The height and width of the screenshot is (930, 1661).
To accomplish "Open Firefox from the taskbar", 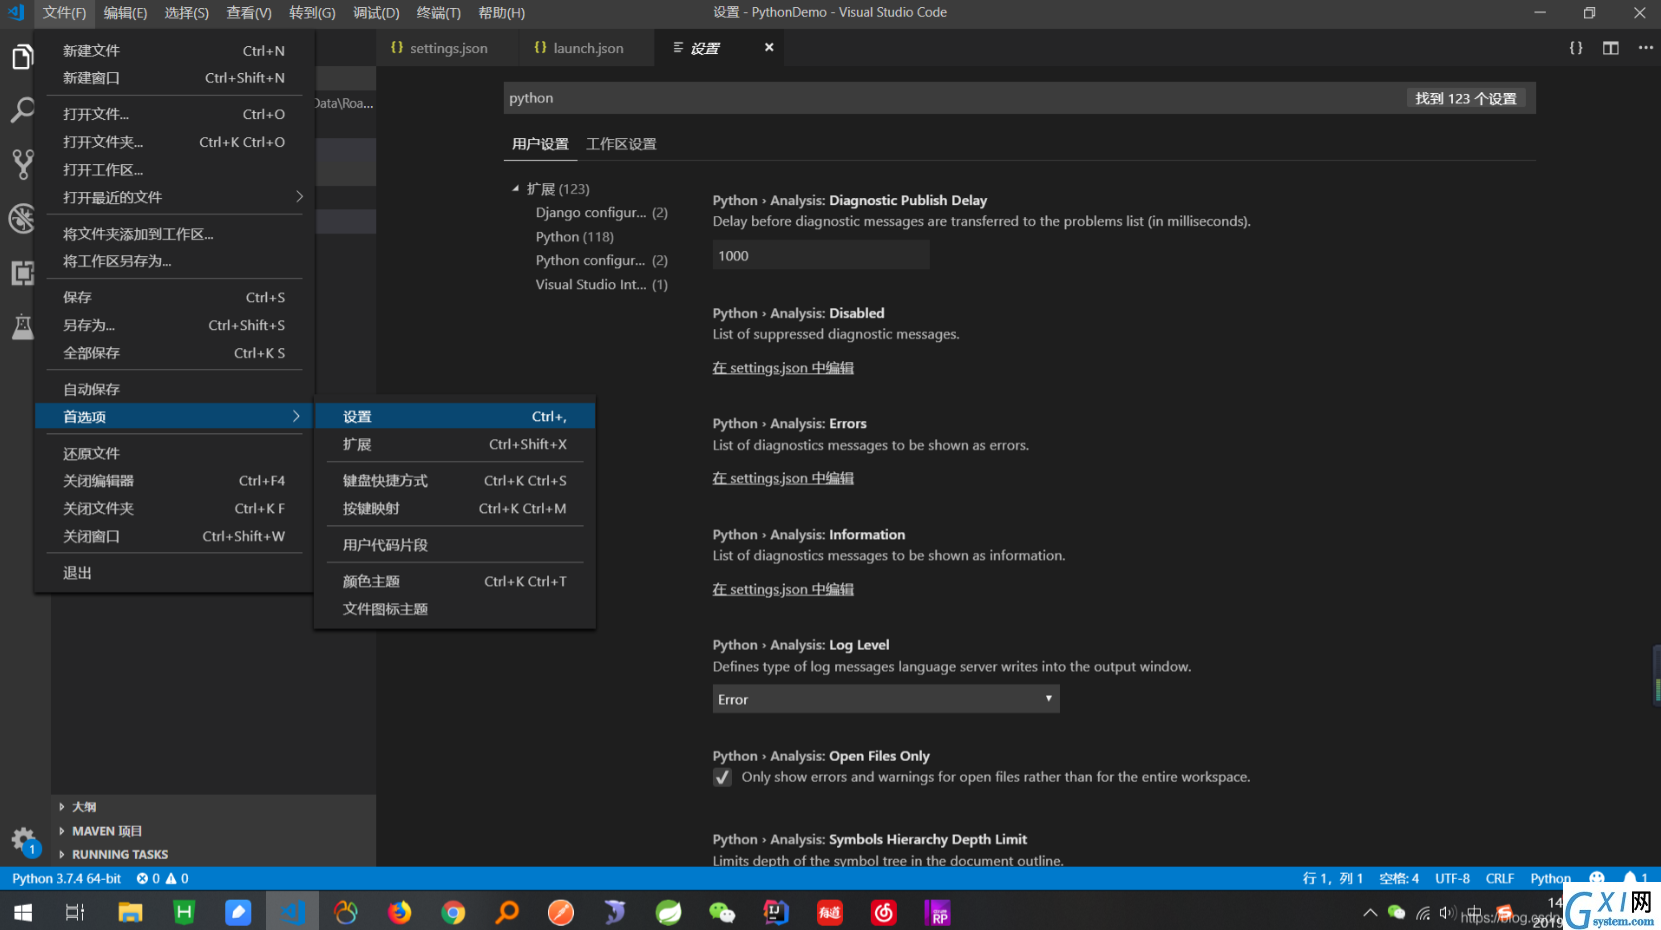I will point(399,912).
